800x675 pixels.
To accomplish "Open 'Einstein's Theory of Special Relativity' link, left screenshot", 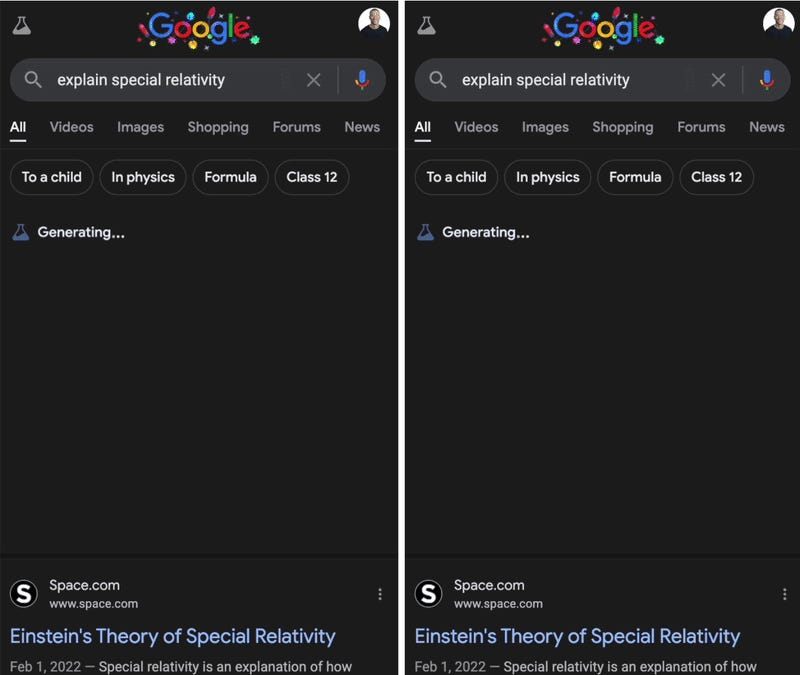I will 172,636.
